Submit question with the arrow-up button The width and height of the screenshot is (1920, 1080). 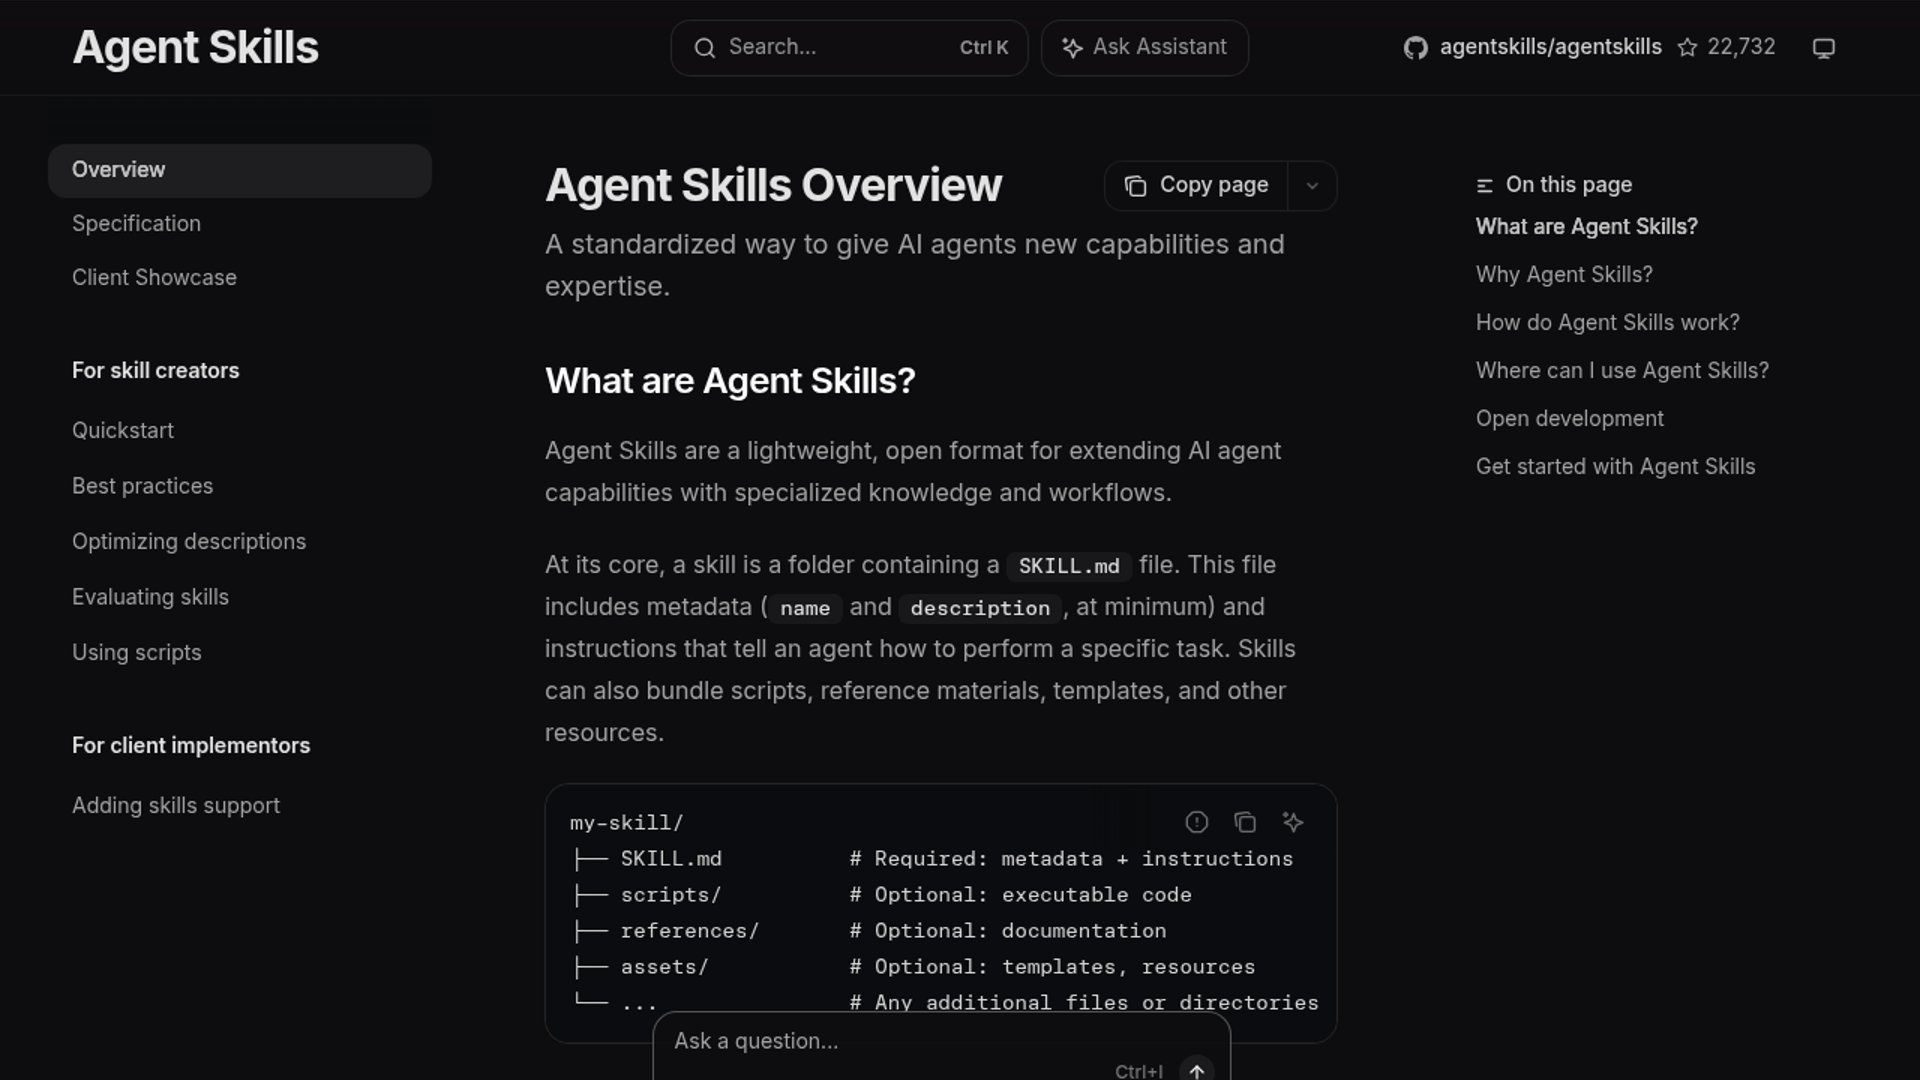1197,1070
